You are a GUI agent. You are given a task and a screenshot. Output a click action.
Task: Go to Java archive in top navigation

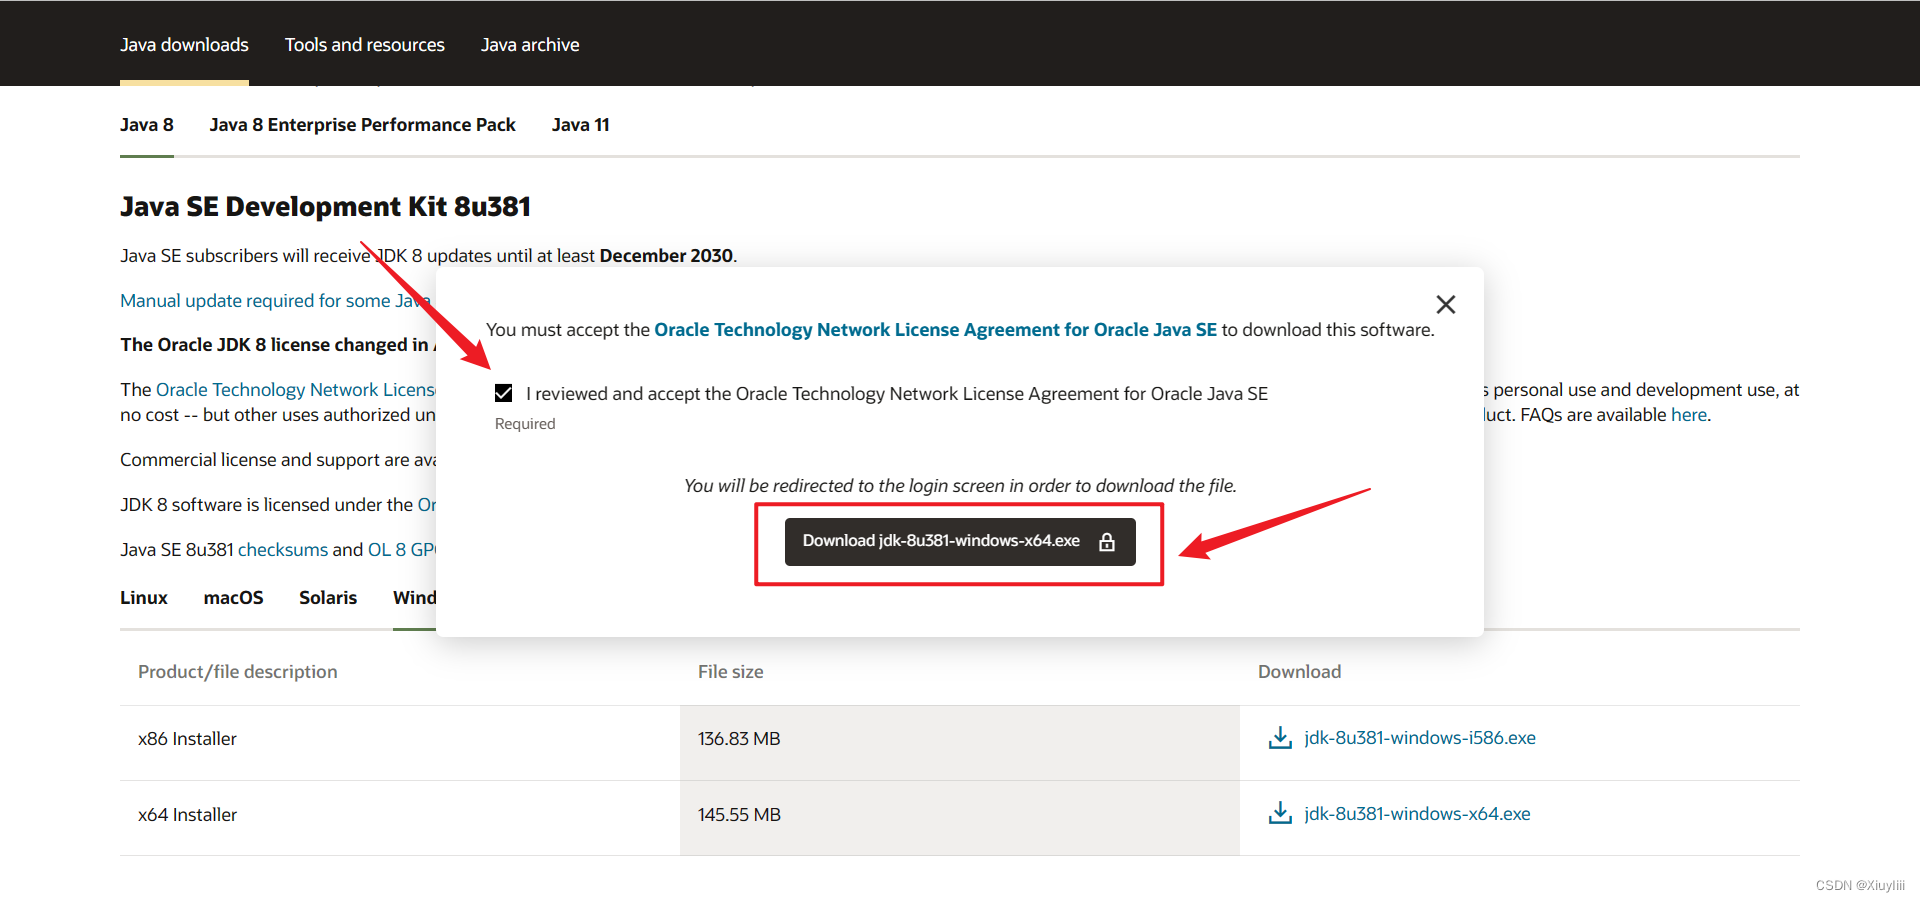point(530,45)
